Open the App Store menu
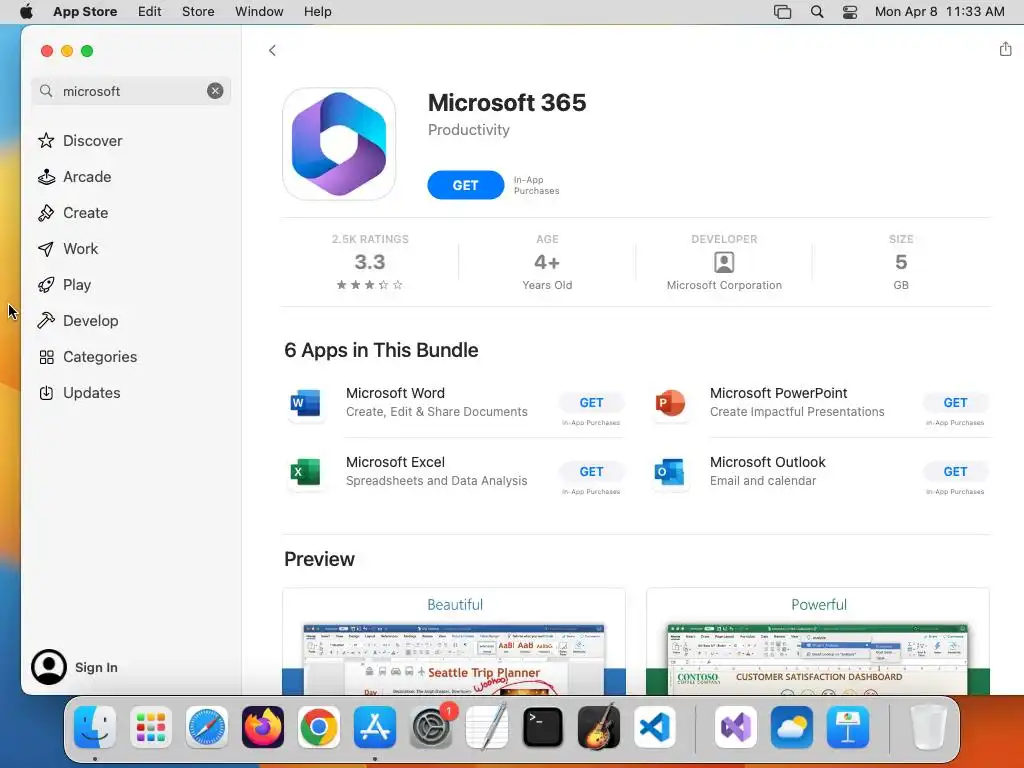 coord(85,12)
